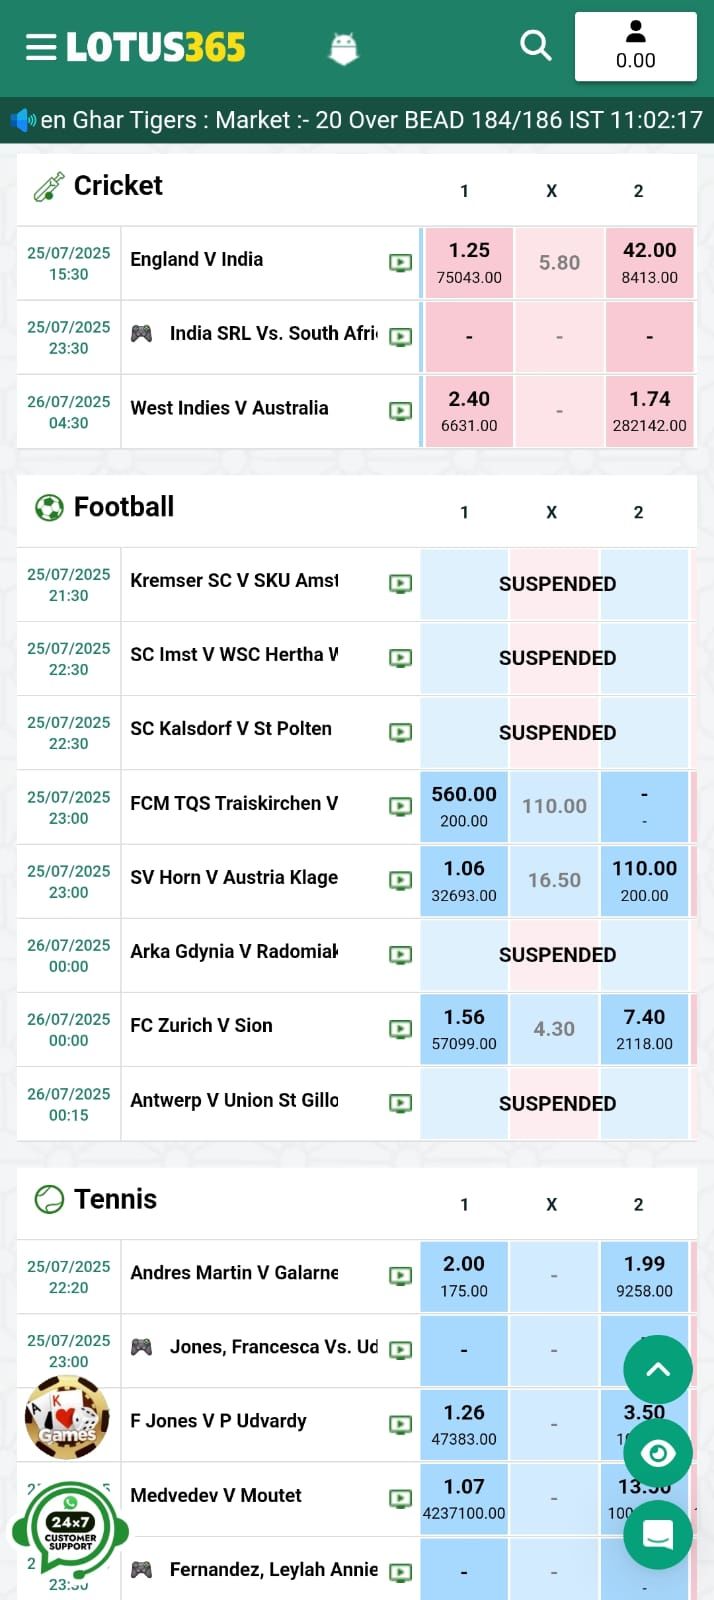Toggle the green eye visibility button
Image resolution: width=714 pixels, height=1600 pixels.
pyautogui.click(x=658, y=1453)
